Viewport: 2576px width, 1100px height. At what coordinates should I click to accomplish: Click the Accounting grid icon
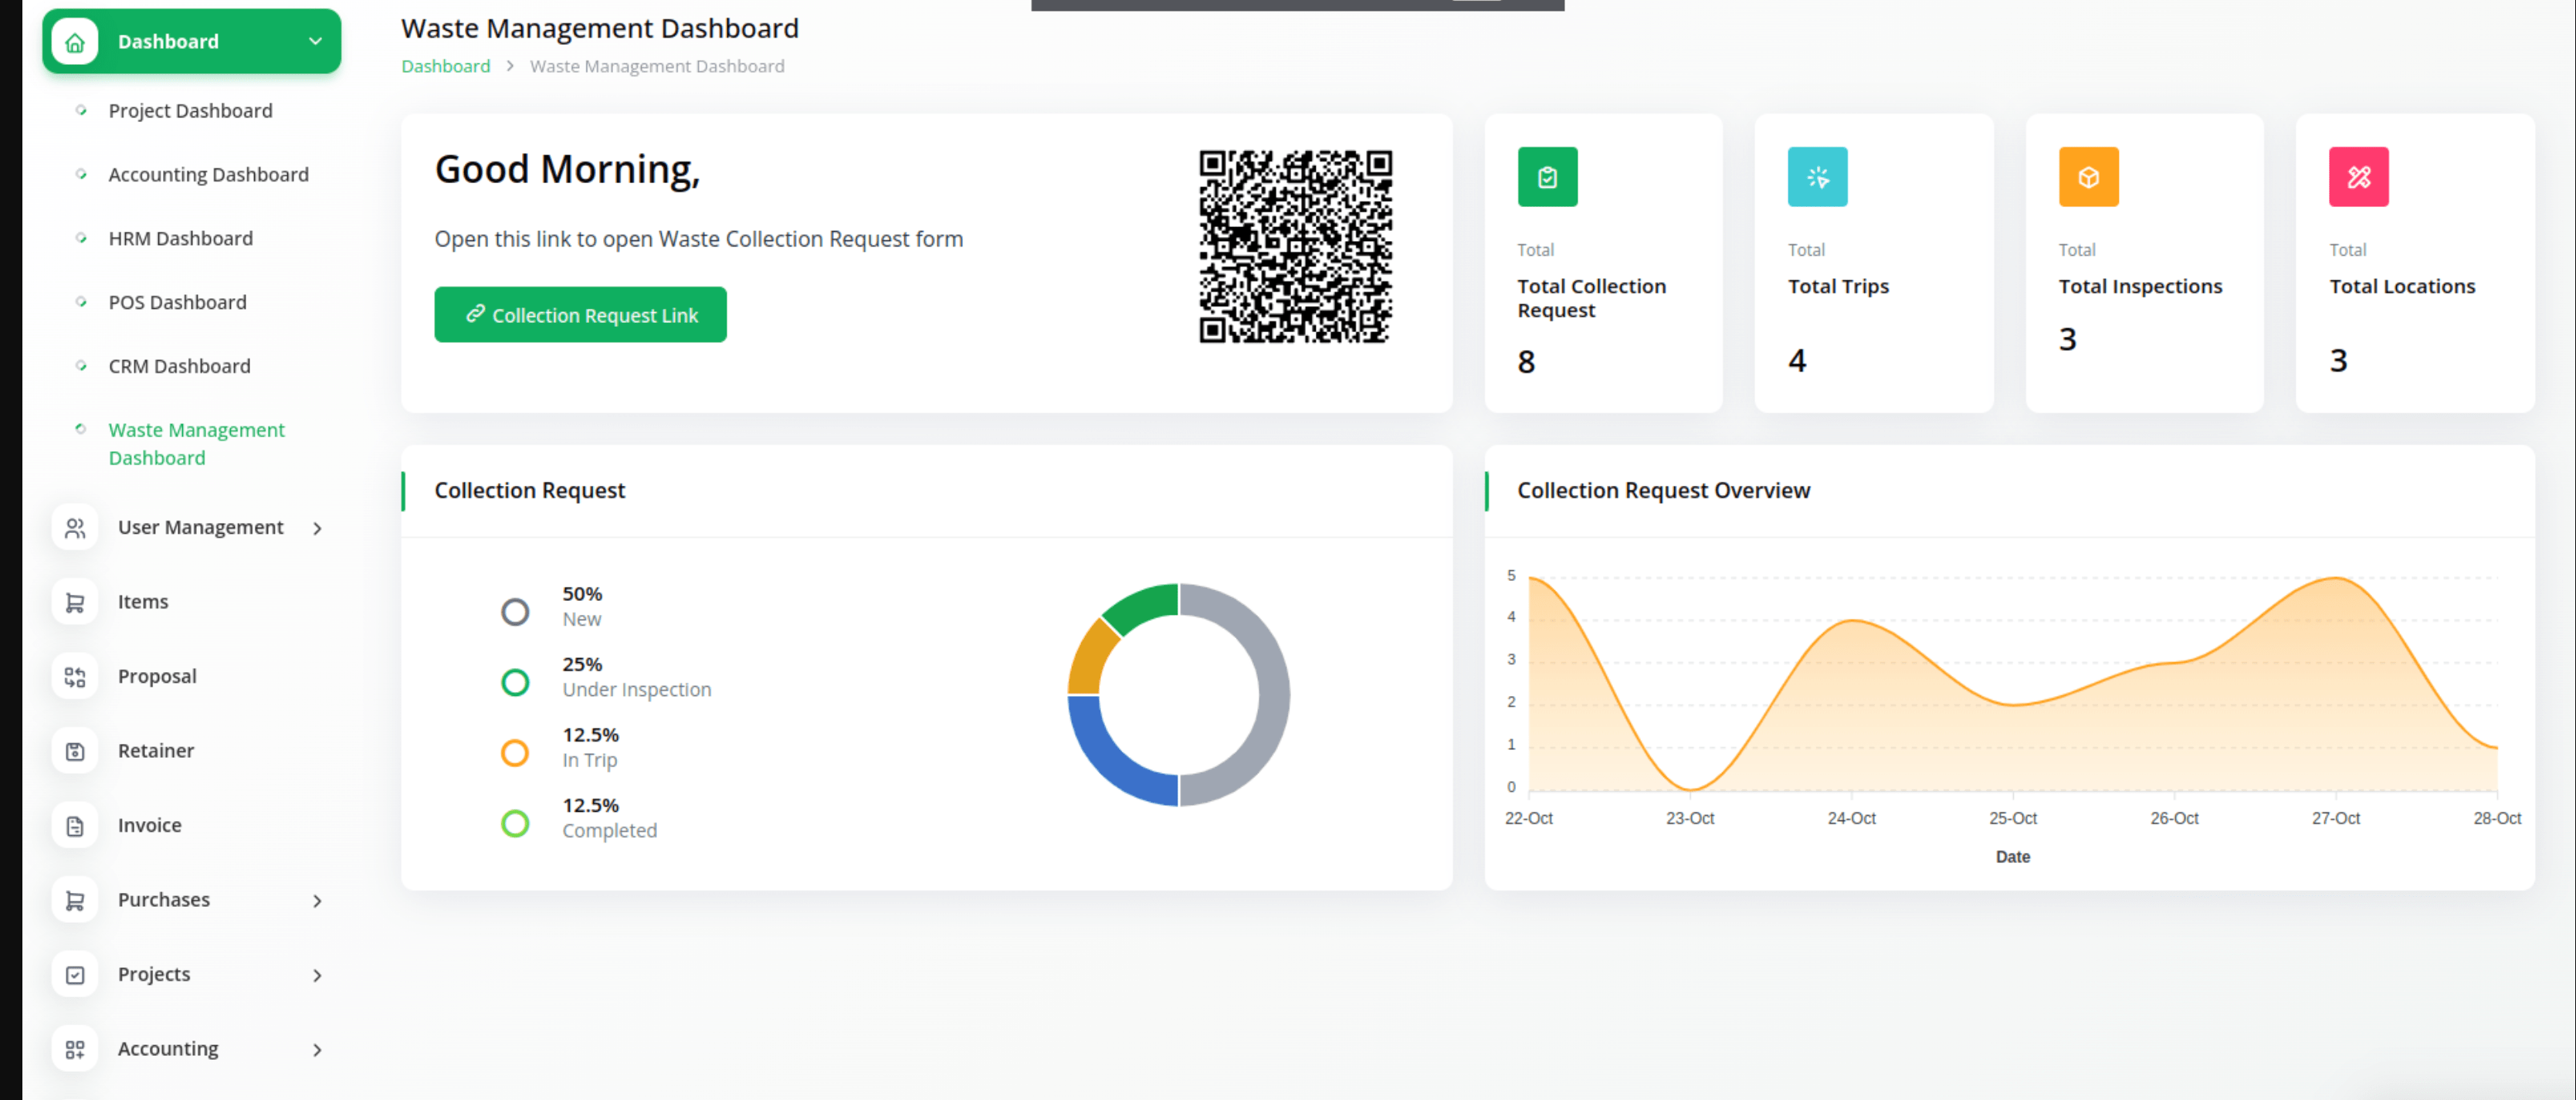click(75, 1049)
